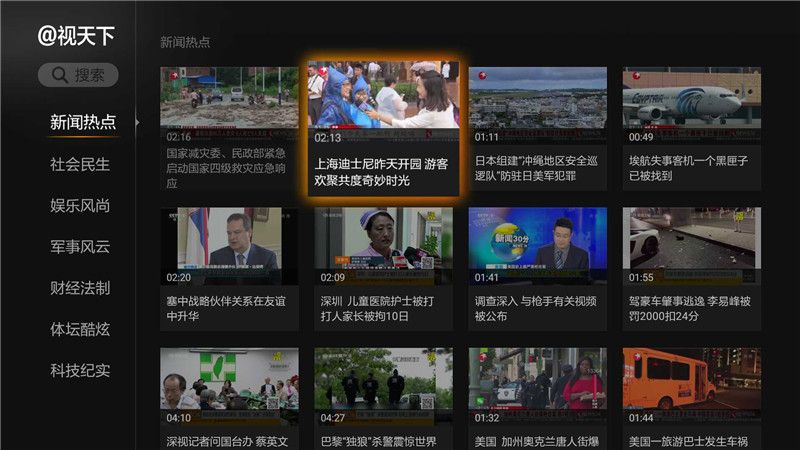Click title 巴黎"独狼"杀警震惊世界
Viewport: 800px width, 450px height.
click(x=379, y=441)
